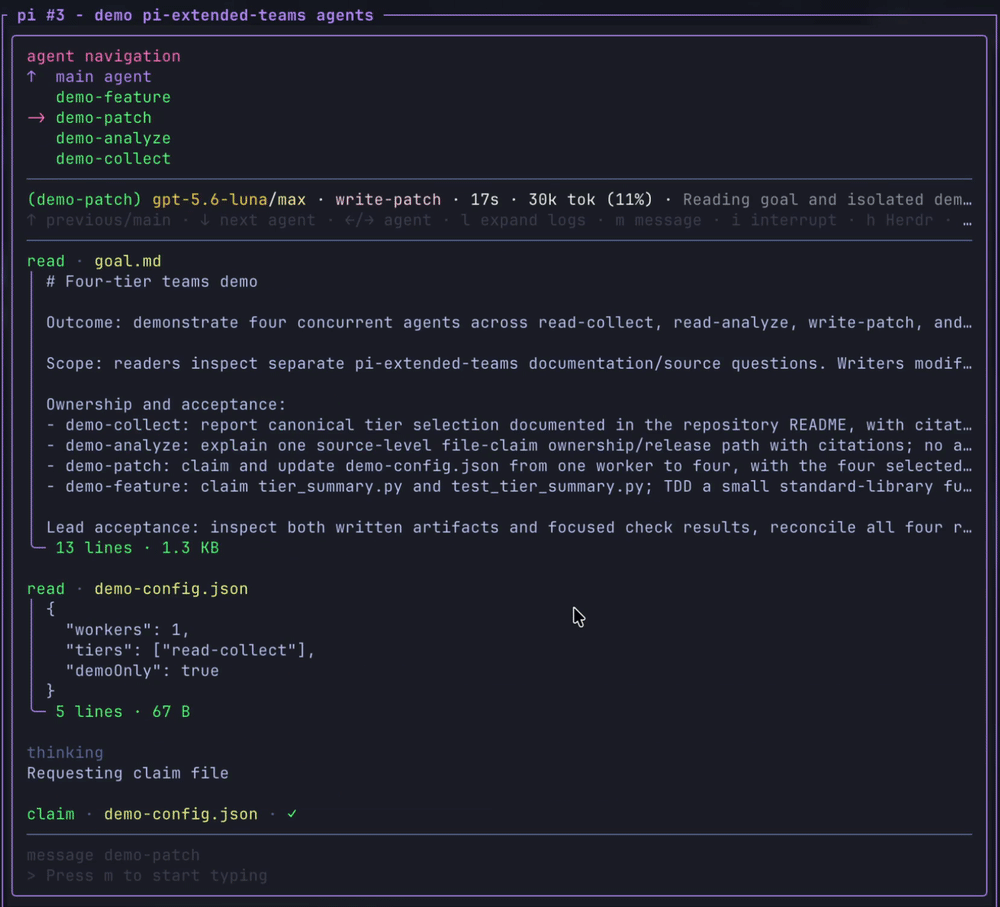Click the demo-config.json name in the read entry
Viewport: 1000px width, 907px height.
[171, 588]
